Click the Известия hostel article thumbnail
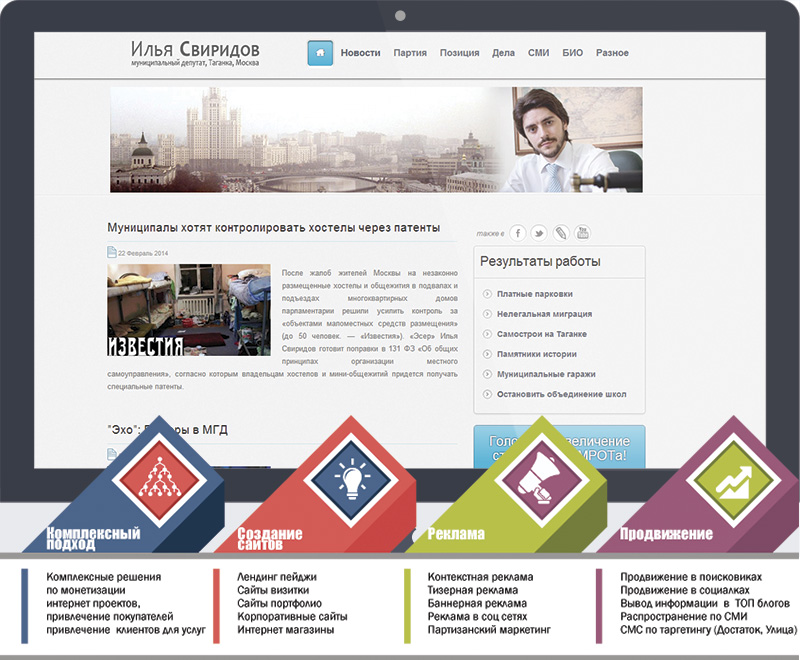This screenshot has height=660, width=800. (189, 310)
